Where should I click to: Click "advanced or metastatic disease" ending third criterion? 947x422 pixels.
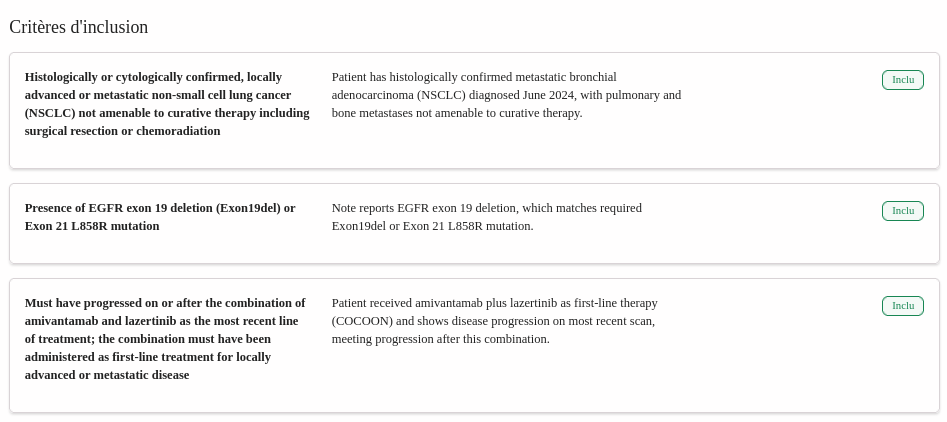point(107,375)
